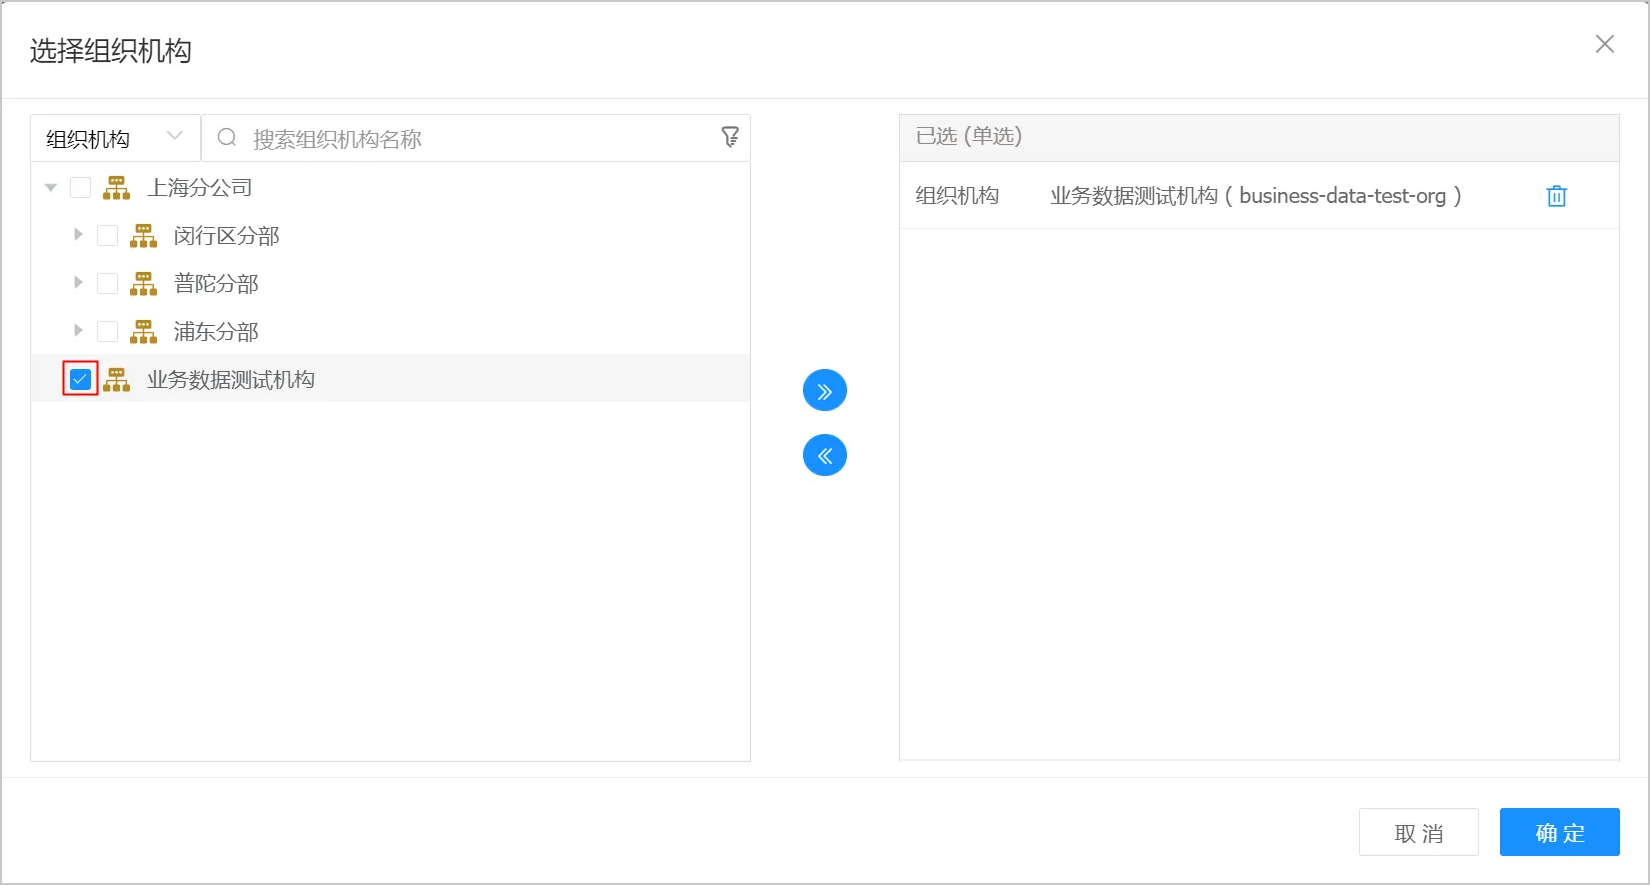Tick the 浦东分部 checkbox

pos(107,332)
